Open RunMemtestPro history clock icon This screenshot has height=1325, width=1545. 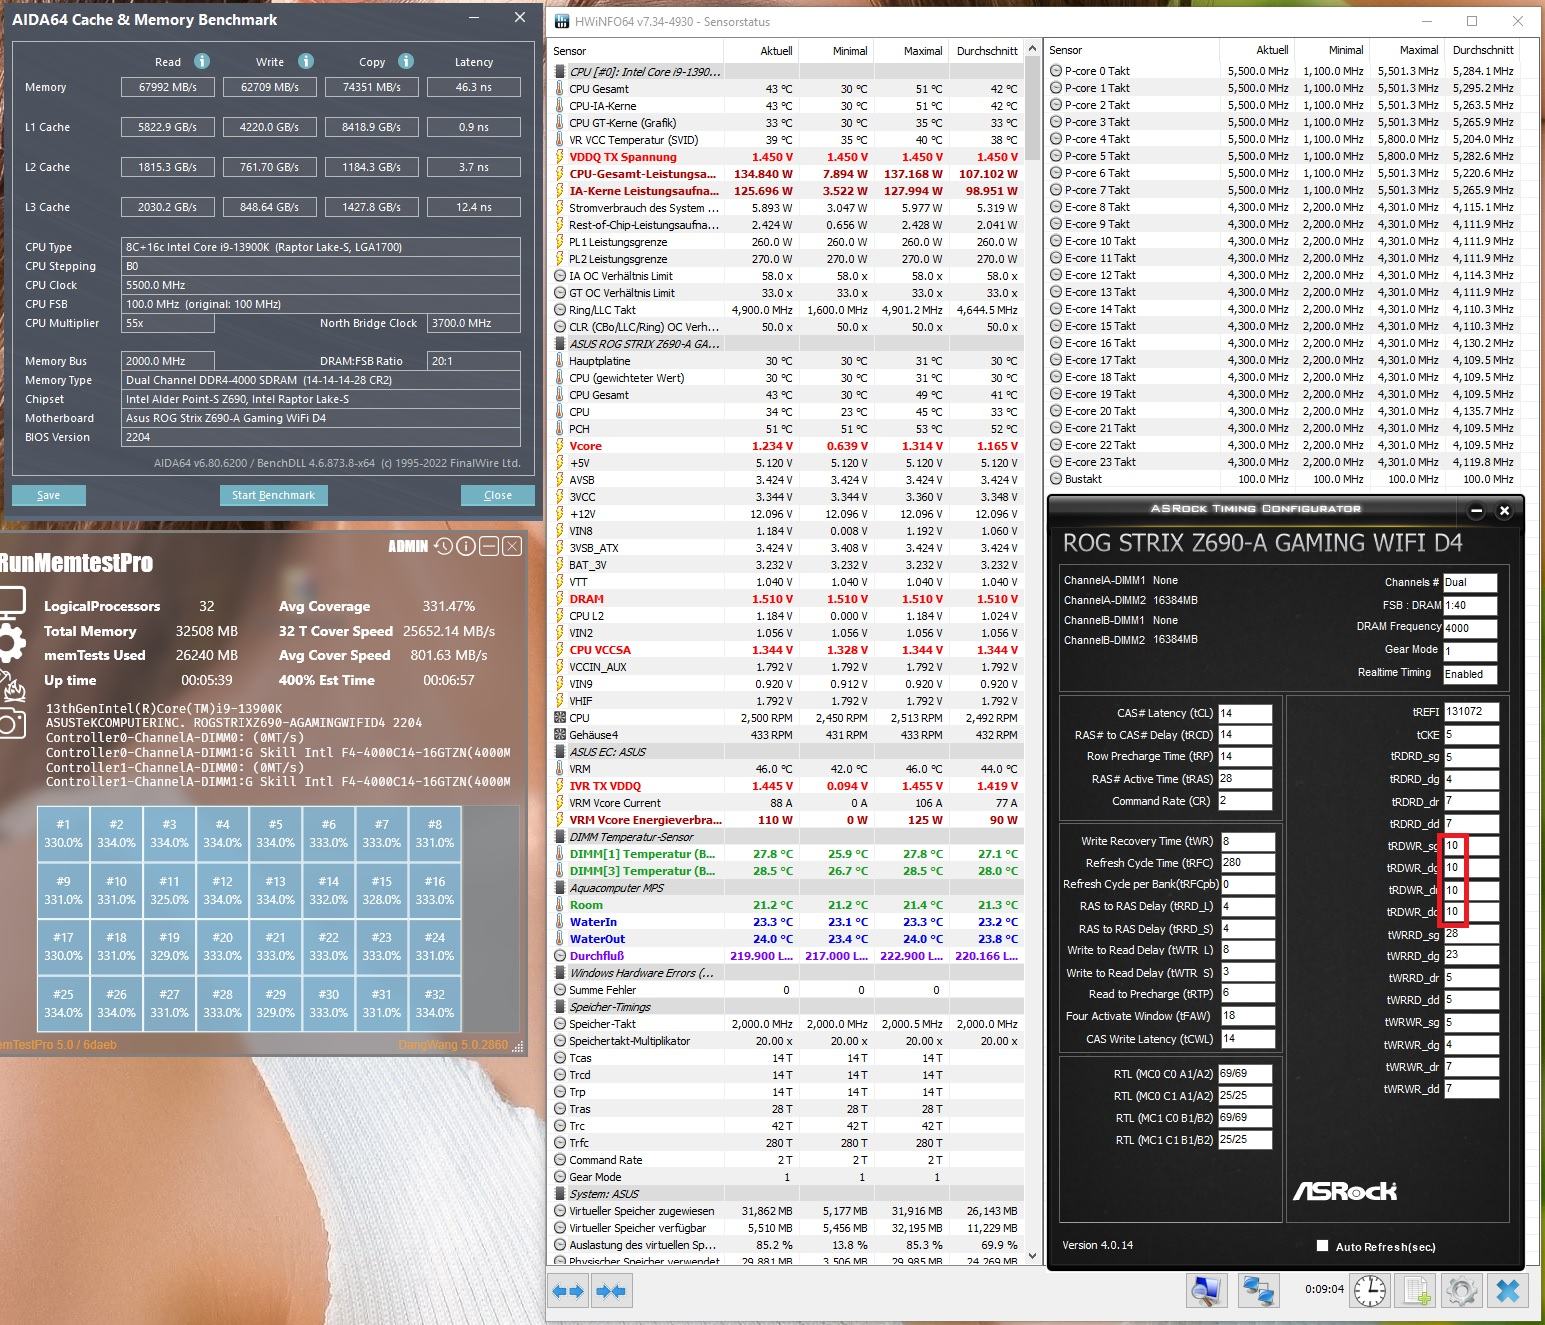click(x=443, y=546)
